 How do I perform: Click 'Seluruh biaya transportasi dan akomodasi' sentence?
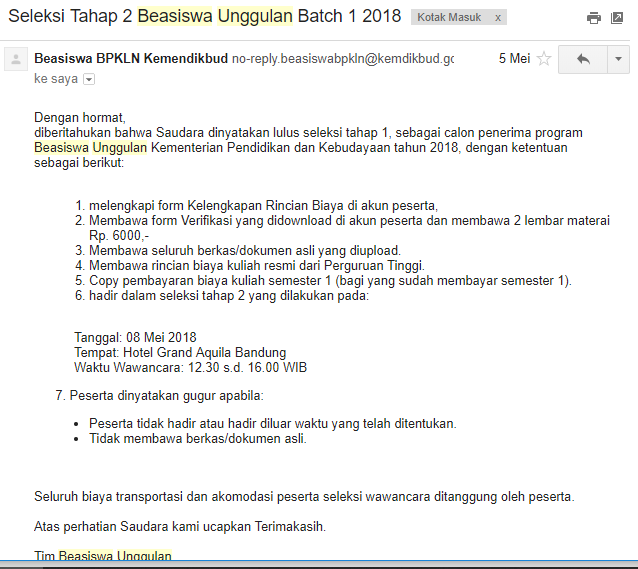click(304, 497)
